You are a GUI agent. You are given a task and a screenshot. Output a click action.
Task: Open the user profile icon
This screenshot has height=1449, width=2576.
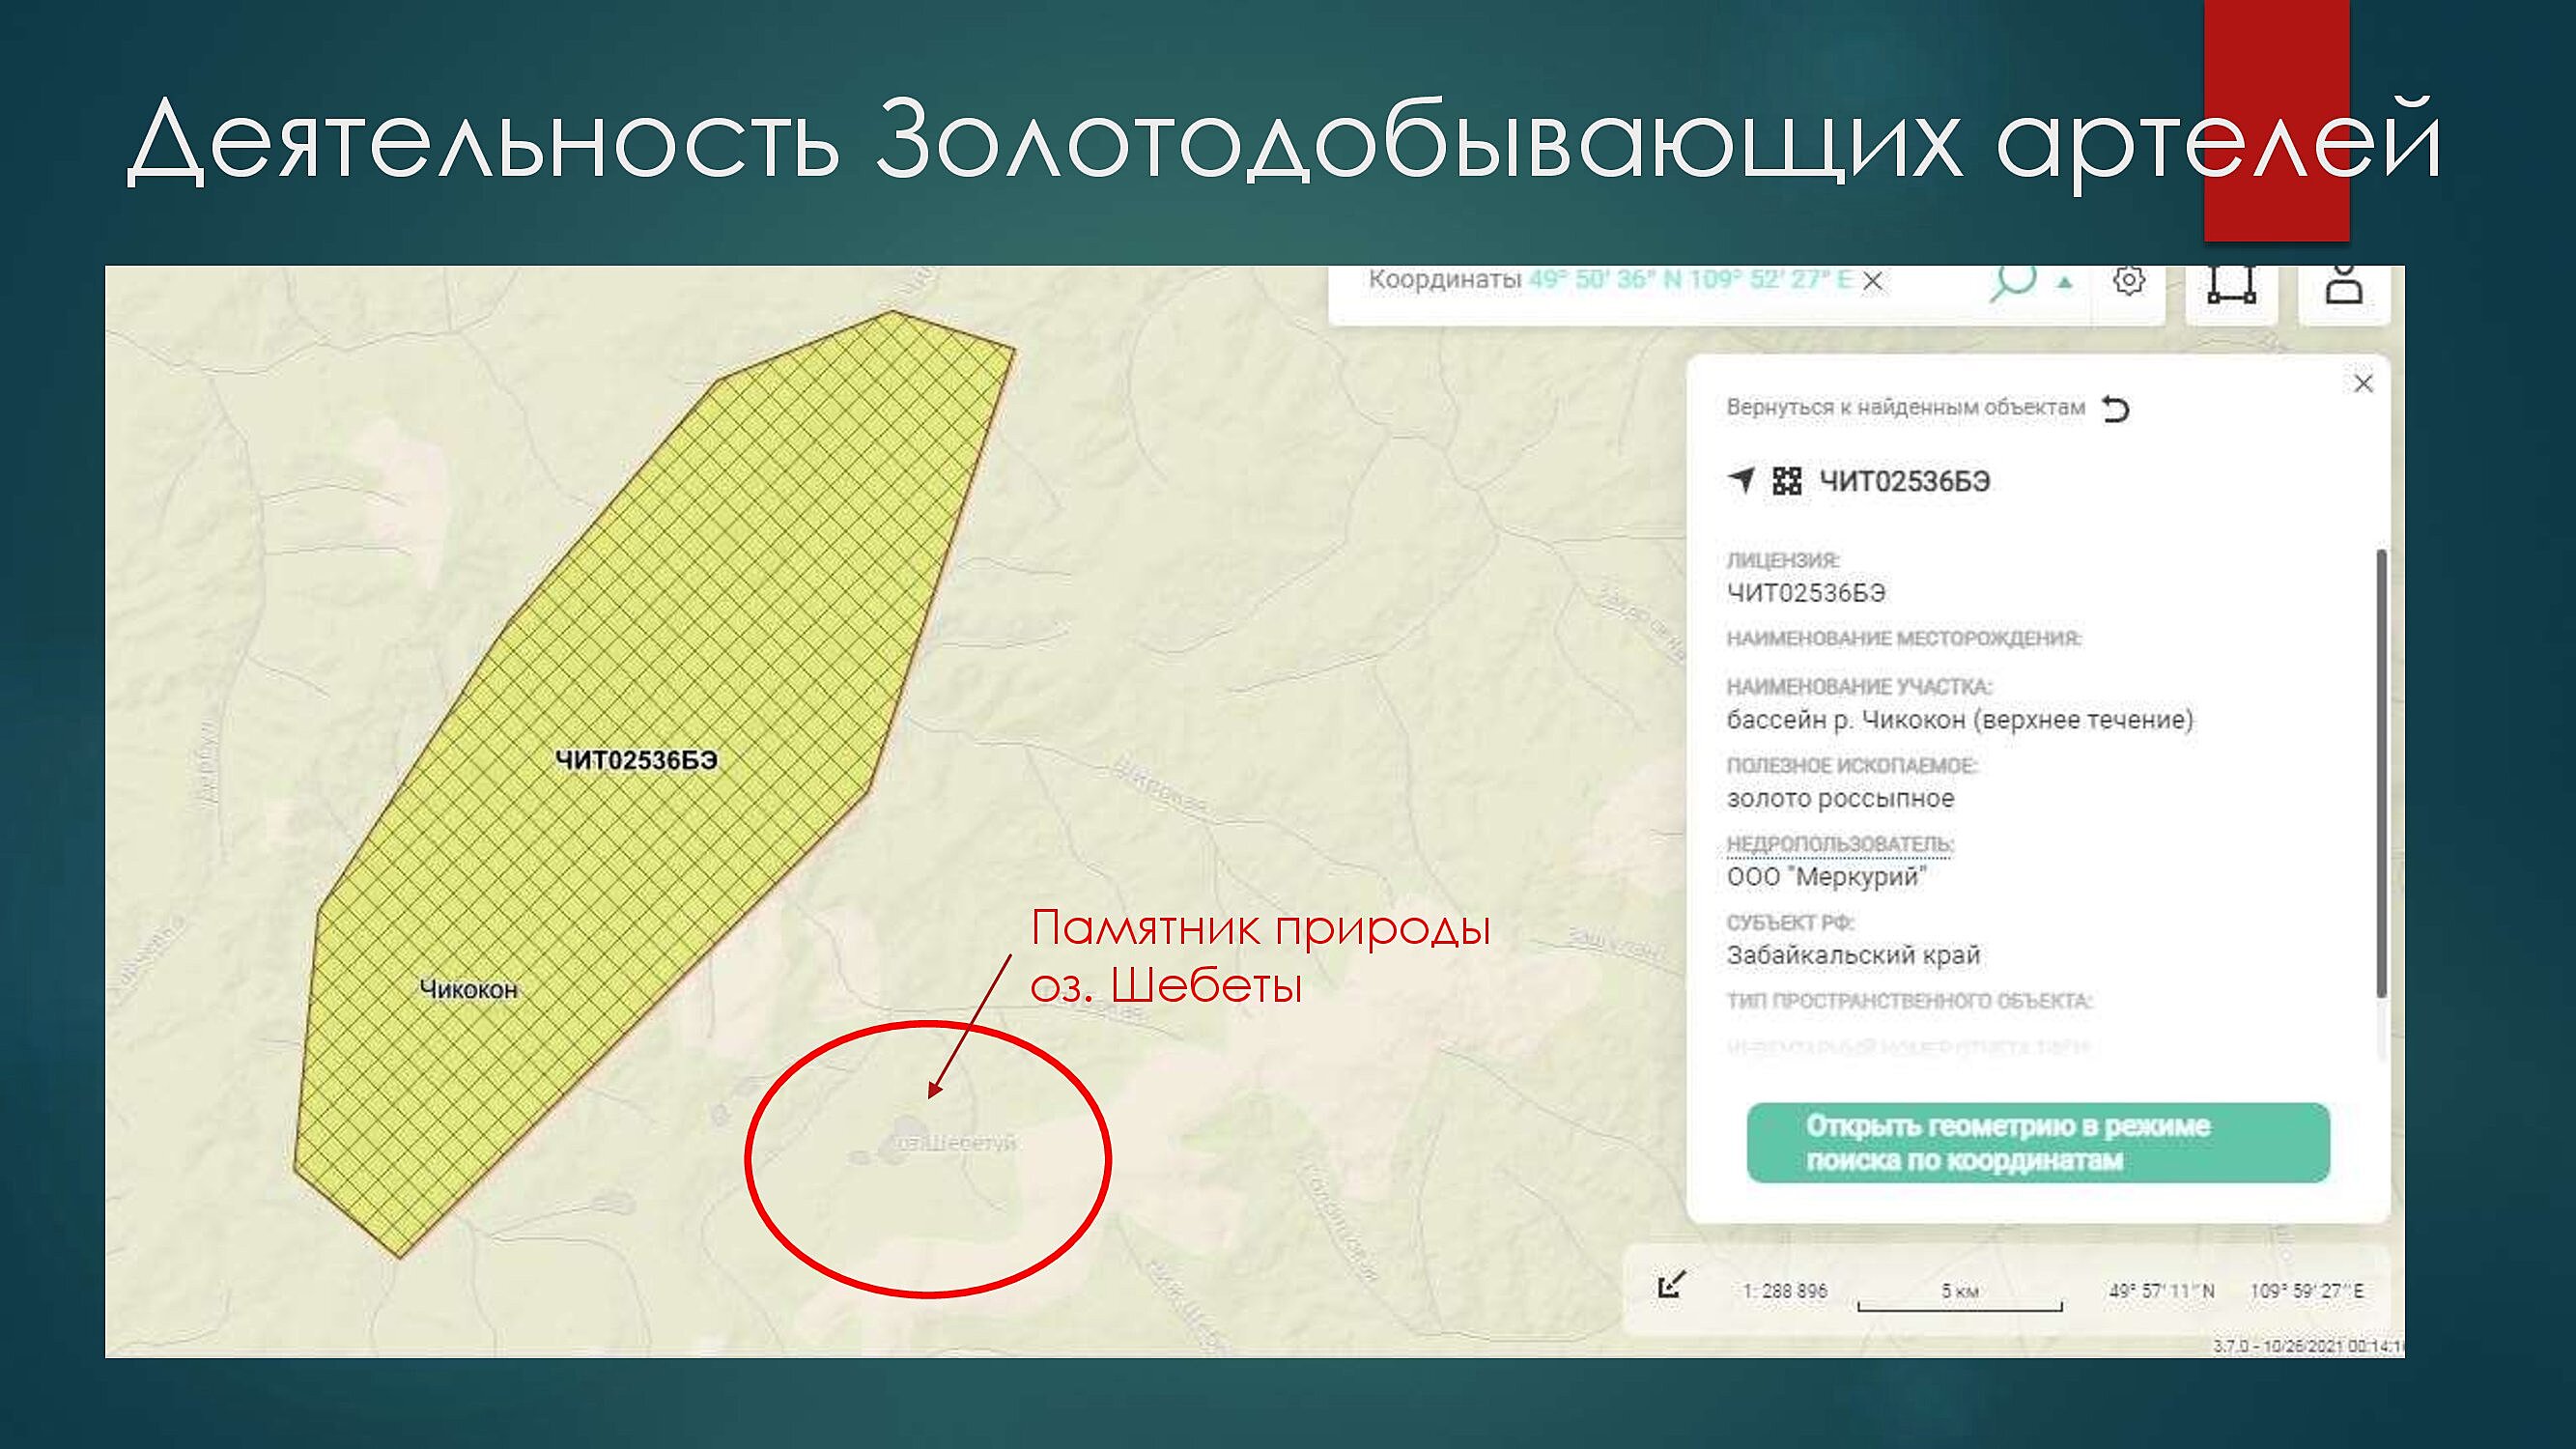(x=2344, y=284)
